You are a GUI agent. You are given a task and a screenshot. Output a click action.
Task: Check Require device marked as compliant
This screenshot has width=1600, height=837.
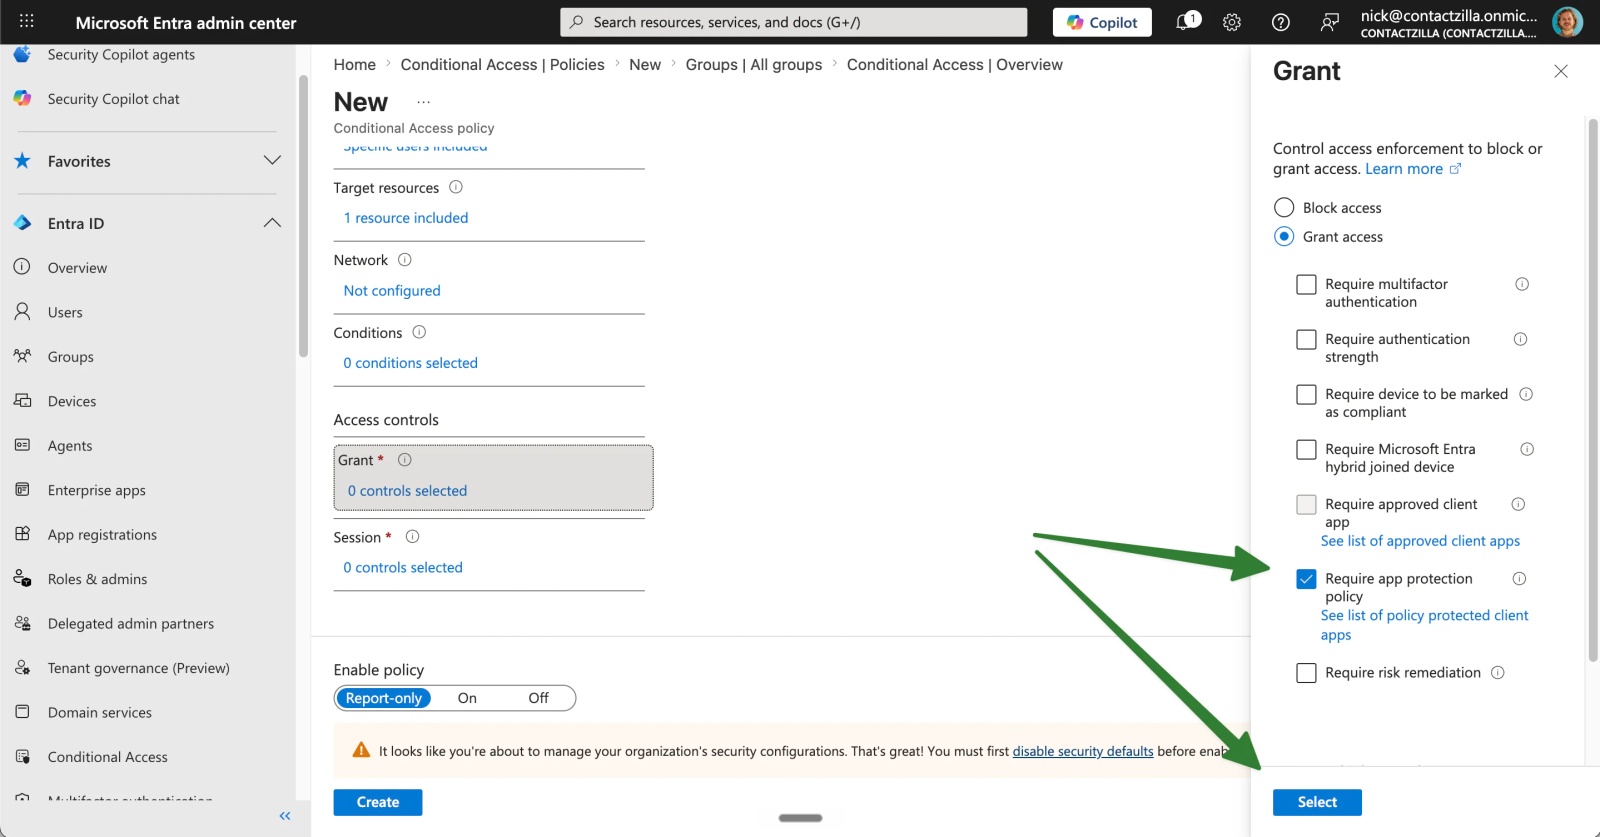point(1306,395)
